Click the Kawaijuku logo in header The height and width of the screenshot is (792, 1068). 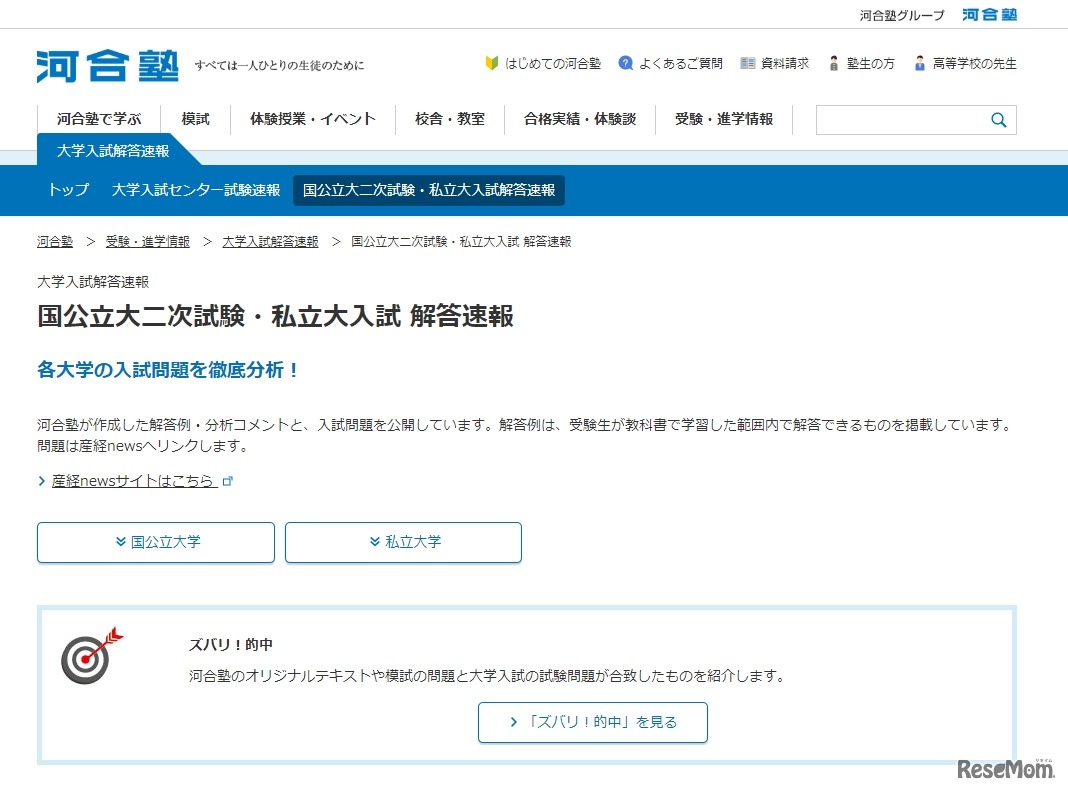click(108, 65)
